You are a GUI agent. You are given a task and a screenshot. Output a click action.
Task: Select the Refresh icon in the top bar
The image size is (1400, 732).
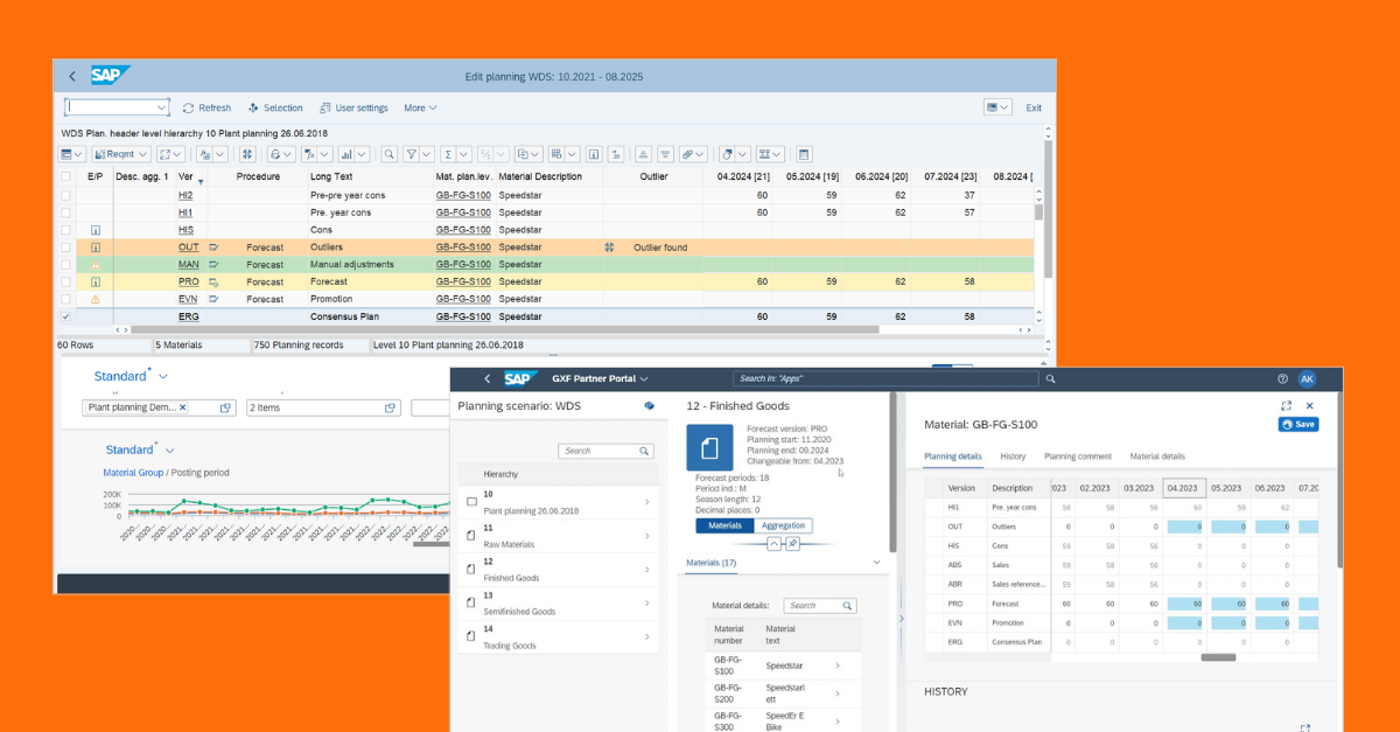point(188,107)
